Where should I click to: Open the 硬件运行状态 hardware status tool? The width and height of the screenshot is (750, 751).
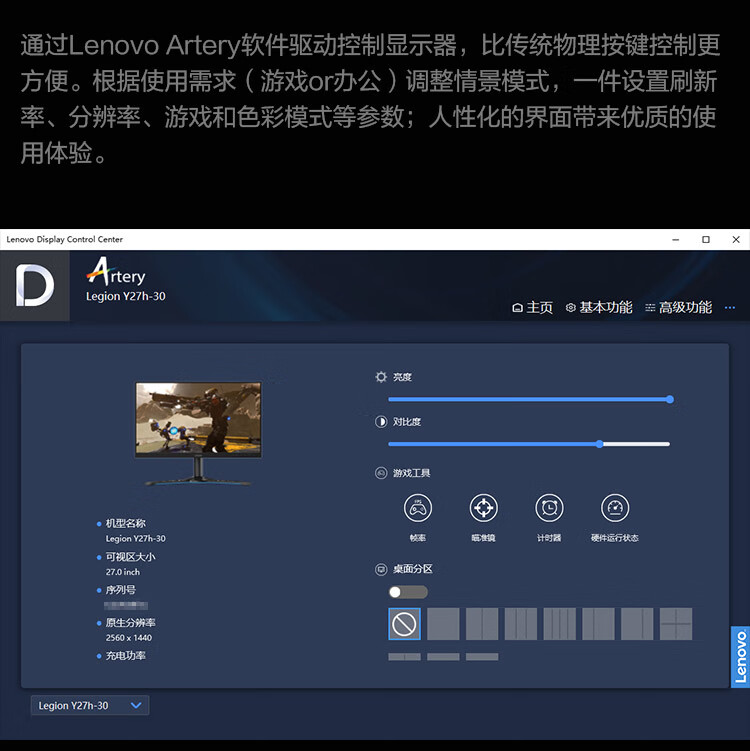pyautogui.click(x=614, y=508)
